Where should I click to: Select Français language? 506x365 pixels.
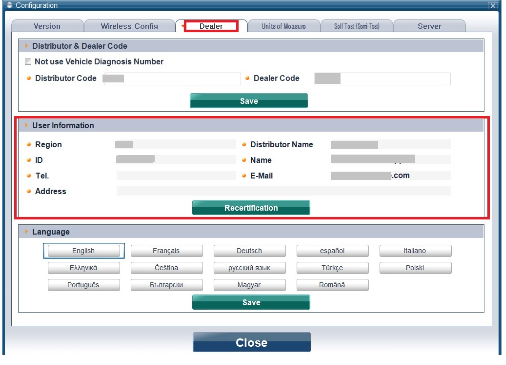point(166,251)
